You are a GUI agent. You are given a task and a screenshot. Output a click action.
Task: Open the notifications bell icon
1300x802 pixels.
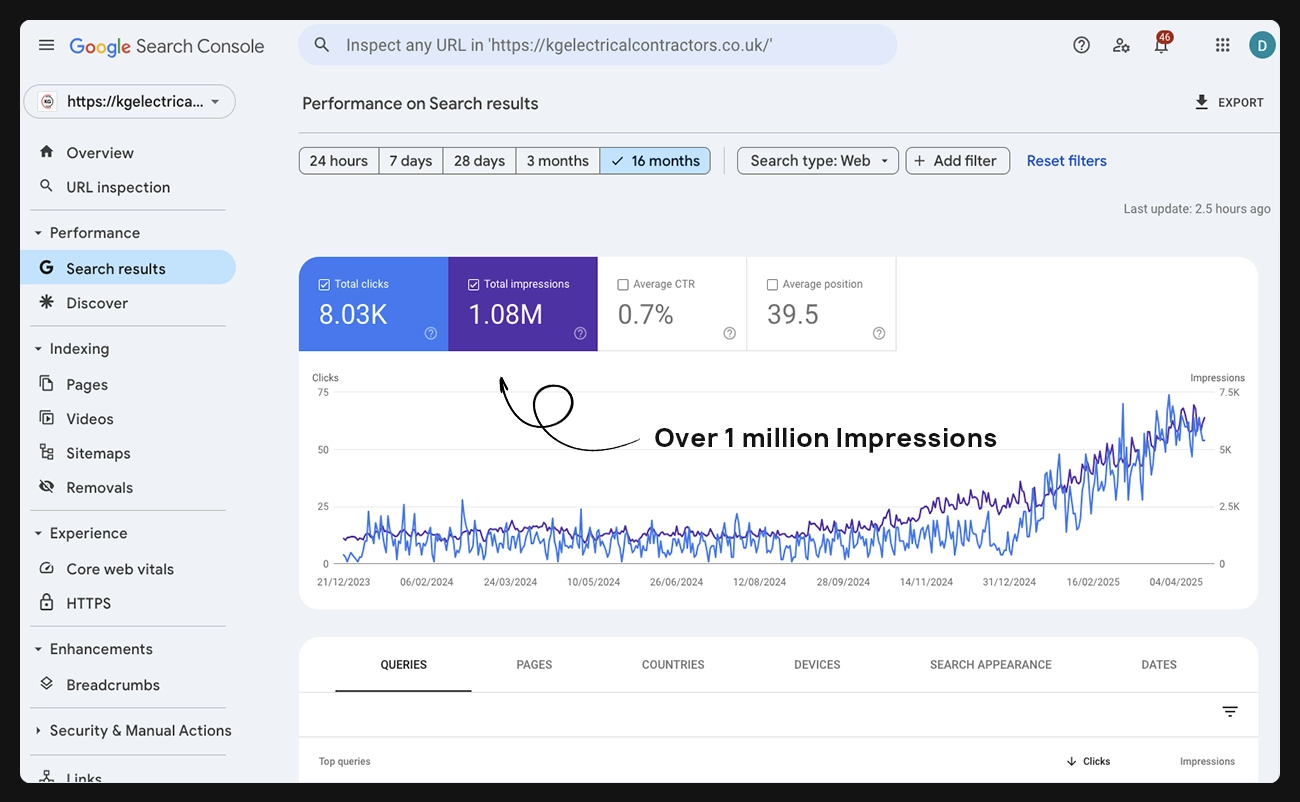click(x=1161, y=46)
